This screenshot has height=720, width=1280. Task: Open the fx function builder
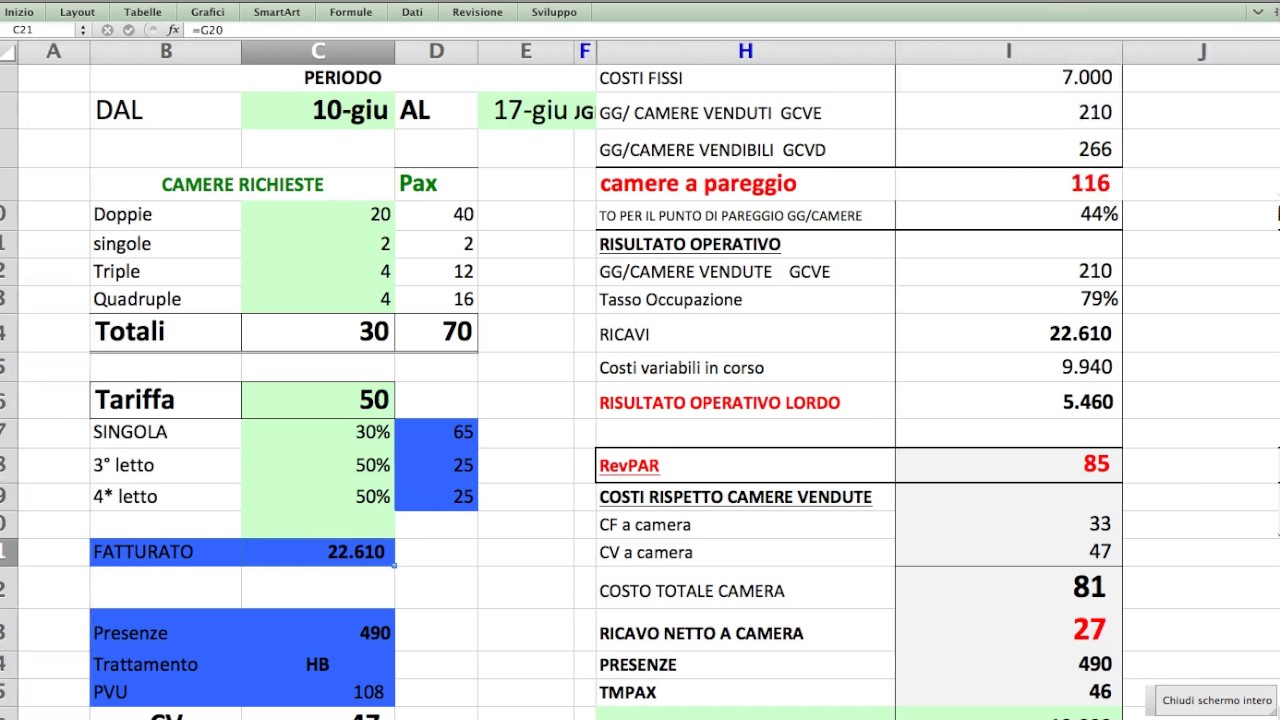173,30
